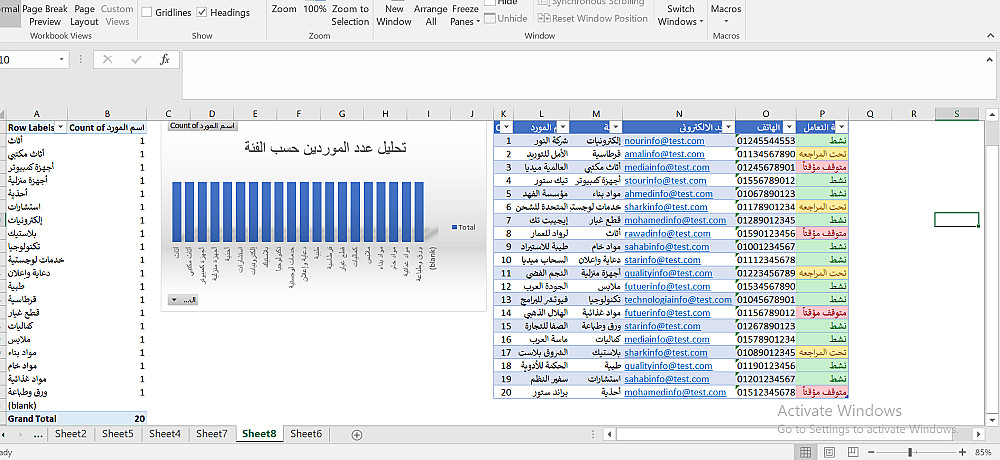1000x460 pixels.
Task: Open Switch Windows dropdown
Action: click(x=680, y=15)
